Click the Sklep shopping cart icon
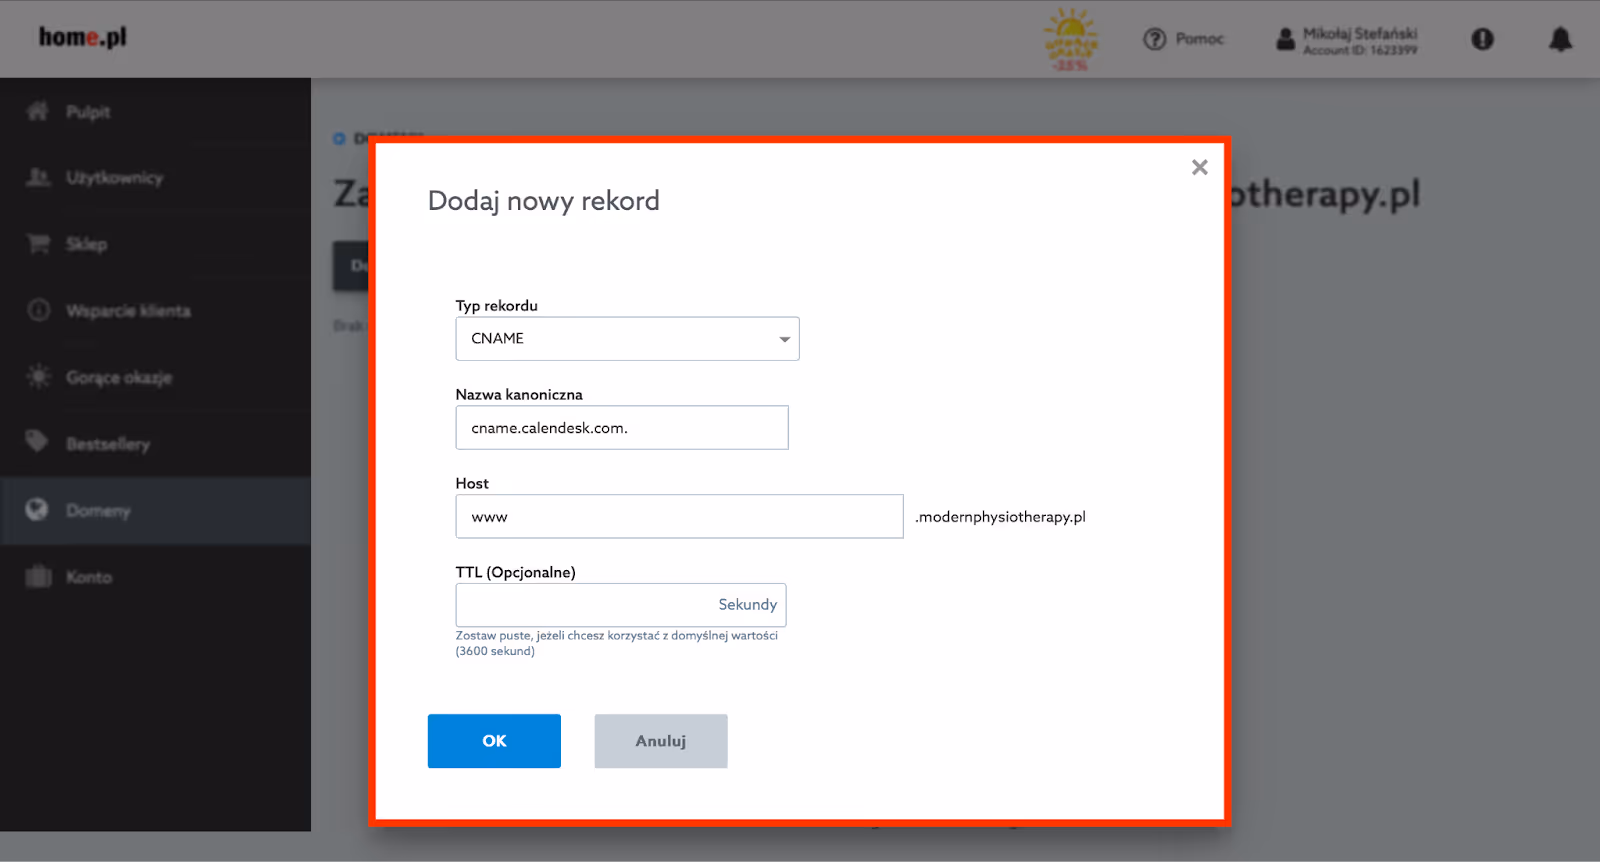This screenshot has width=1600, height=862. point(38,244)
